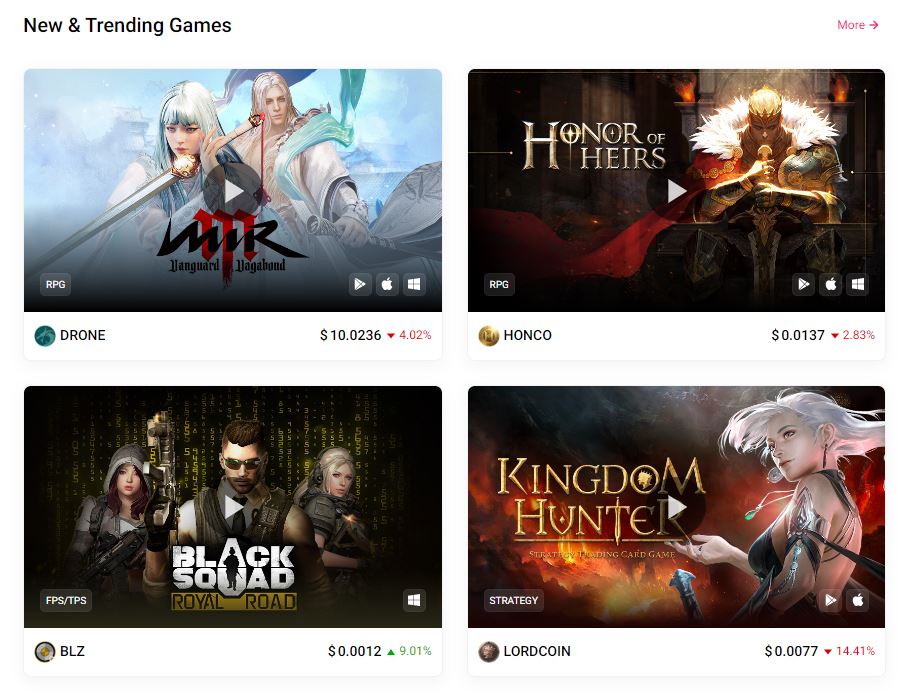Viewport: 908px width, 700px height.
Task: Play the Black Squad Royal Road video
Action: tap(233, 507)
